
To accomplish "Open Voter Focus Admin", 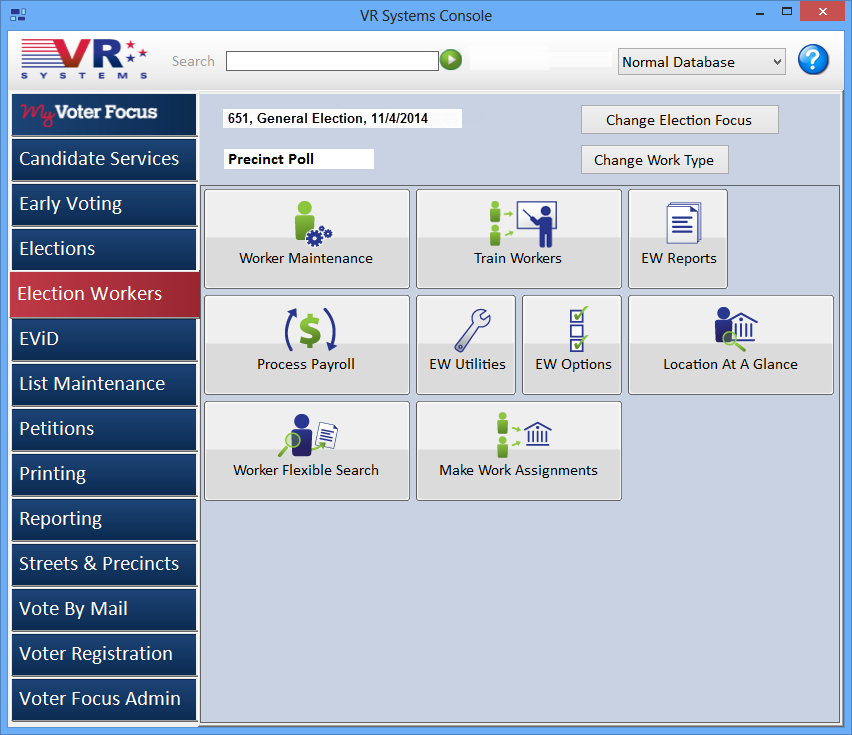I will (104, 700).
